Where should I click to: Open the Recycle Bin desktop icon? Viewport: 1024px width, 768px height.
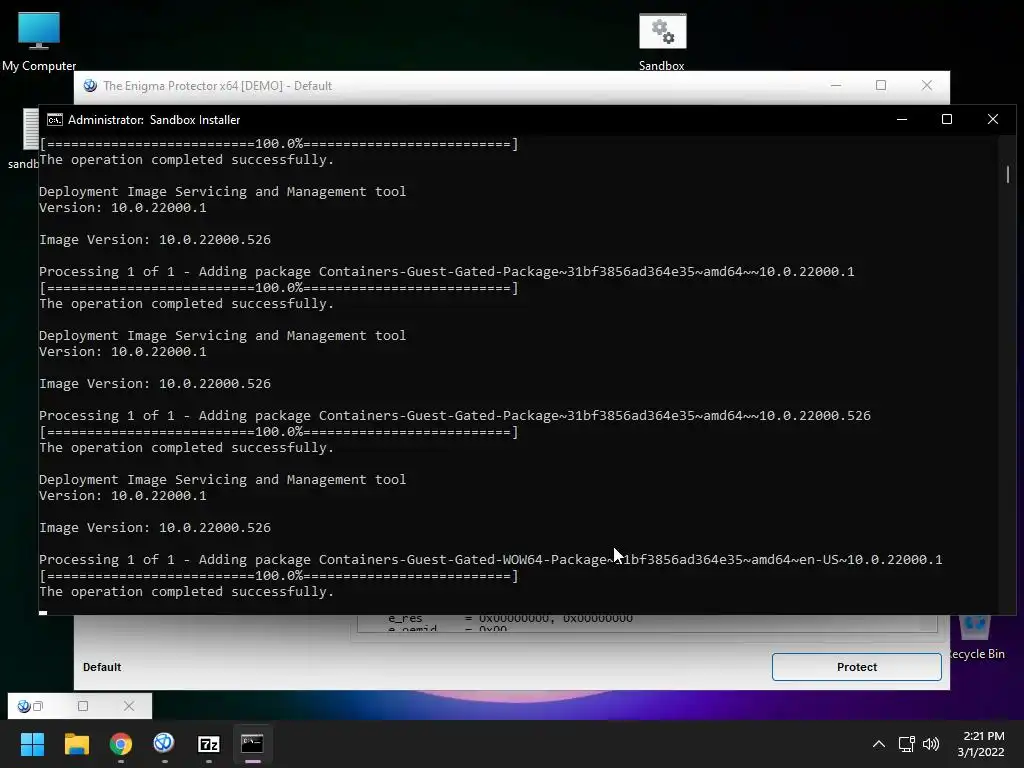click(x=976, y=639)
